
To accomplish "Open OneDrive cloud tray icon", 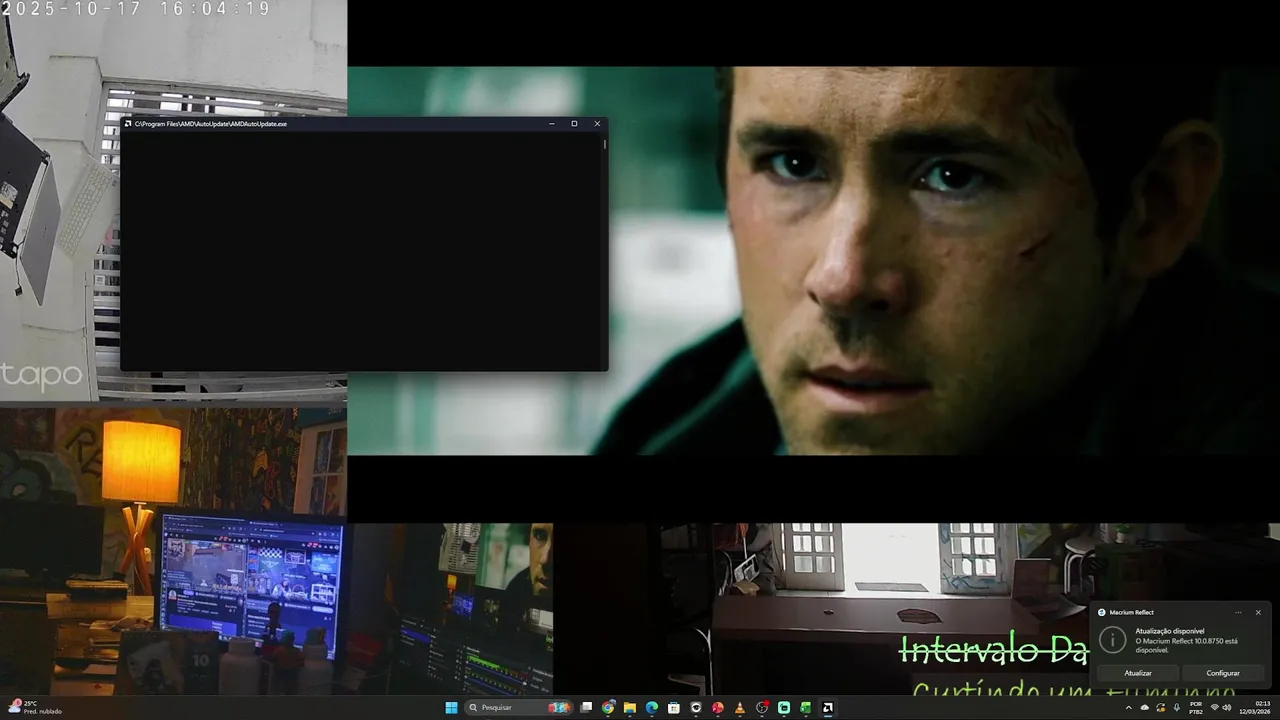I will (x=1145, y=708).
